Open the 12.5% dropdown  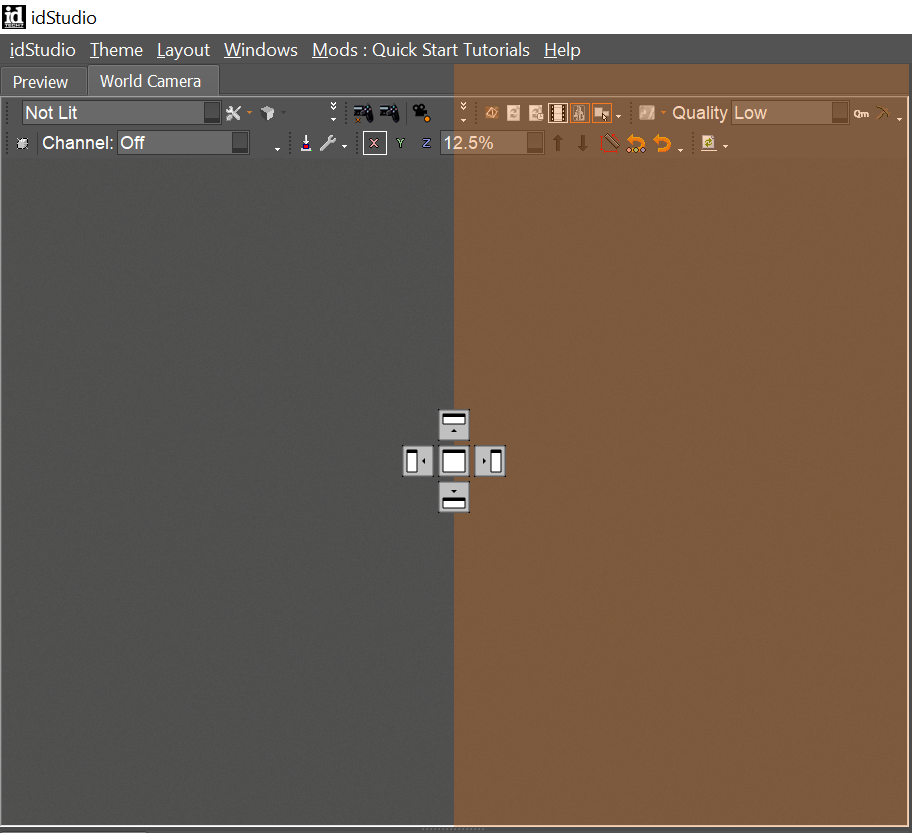[x=492, y=143]
